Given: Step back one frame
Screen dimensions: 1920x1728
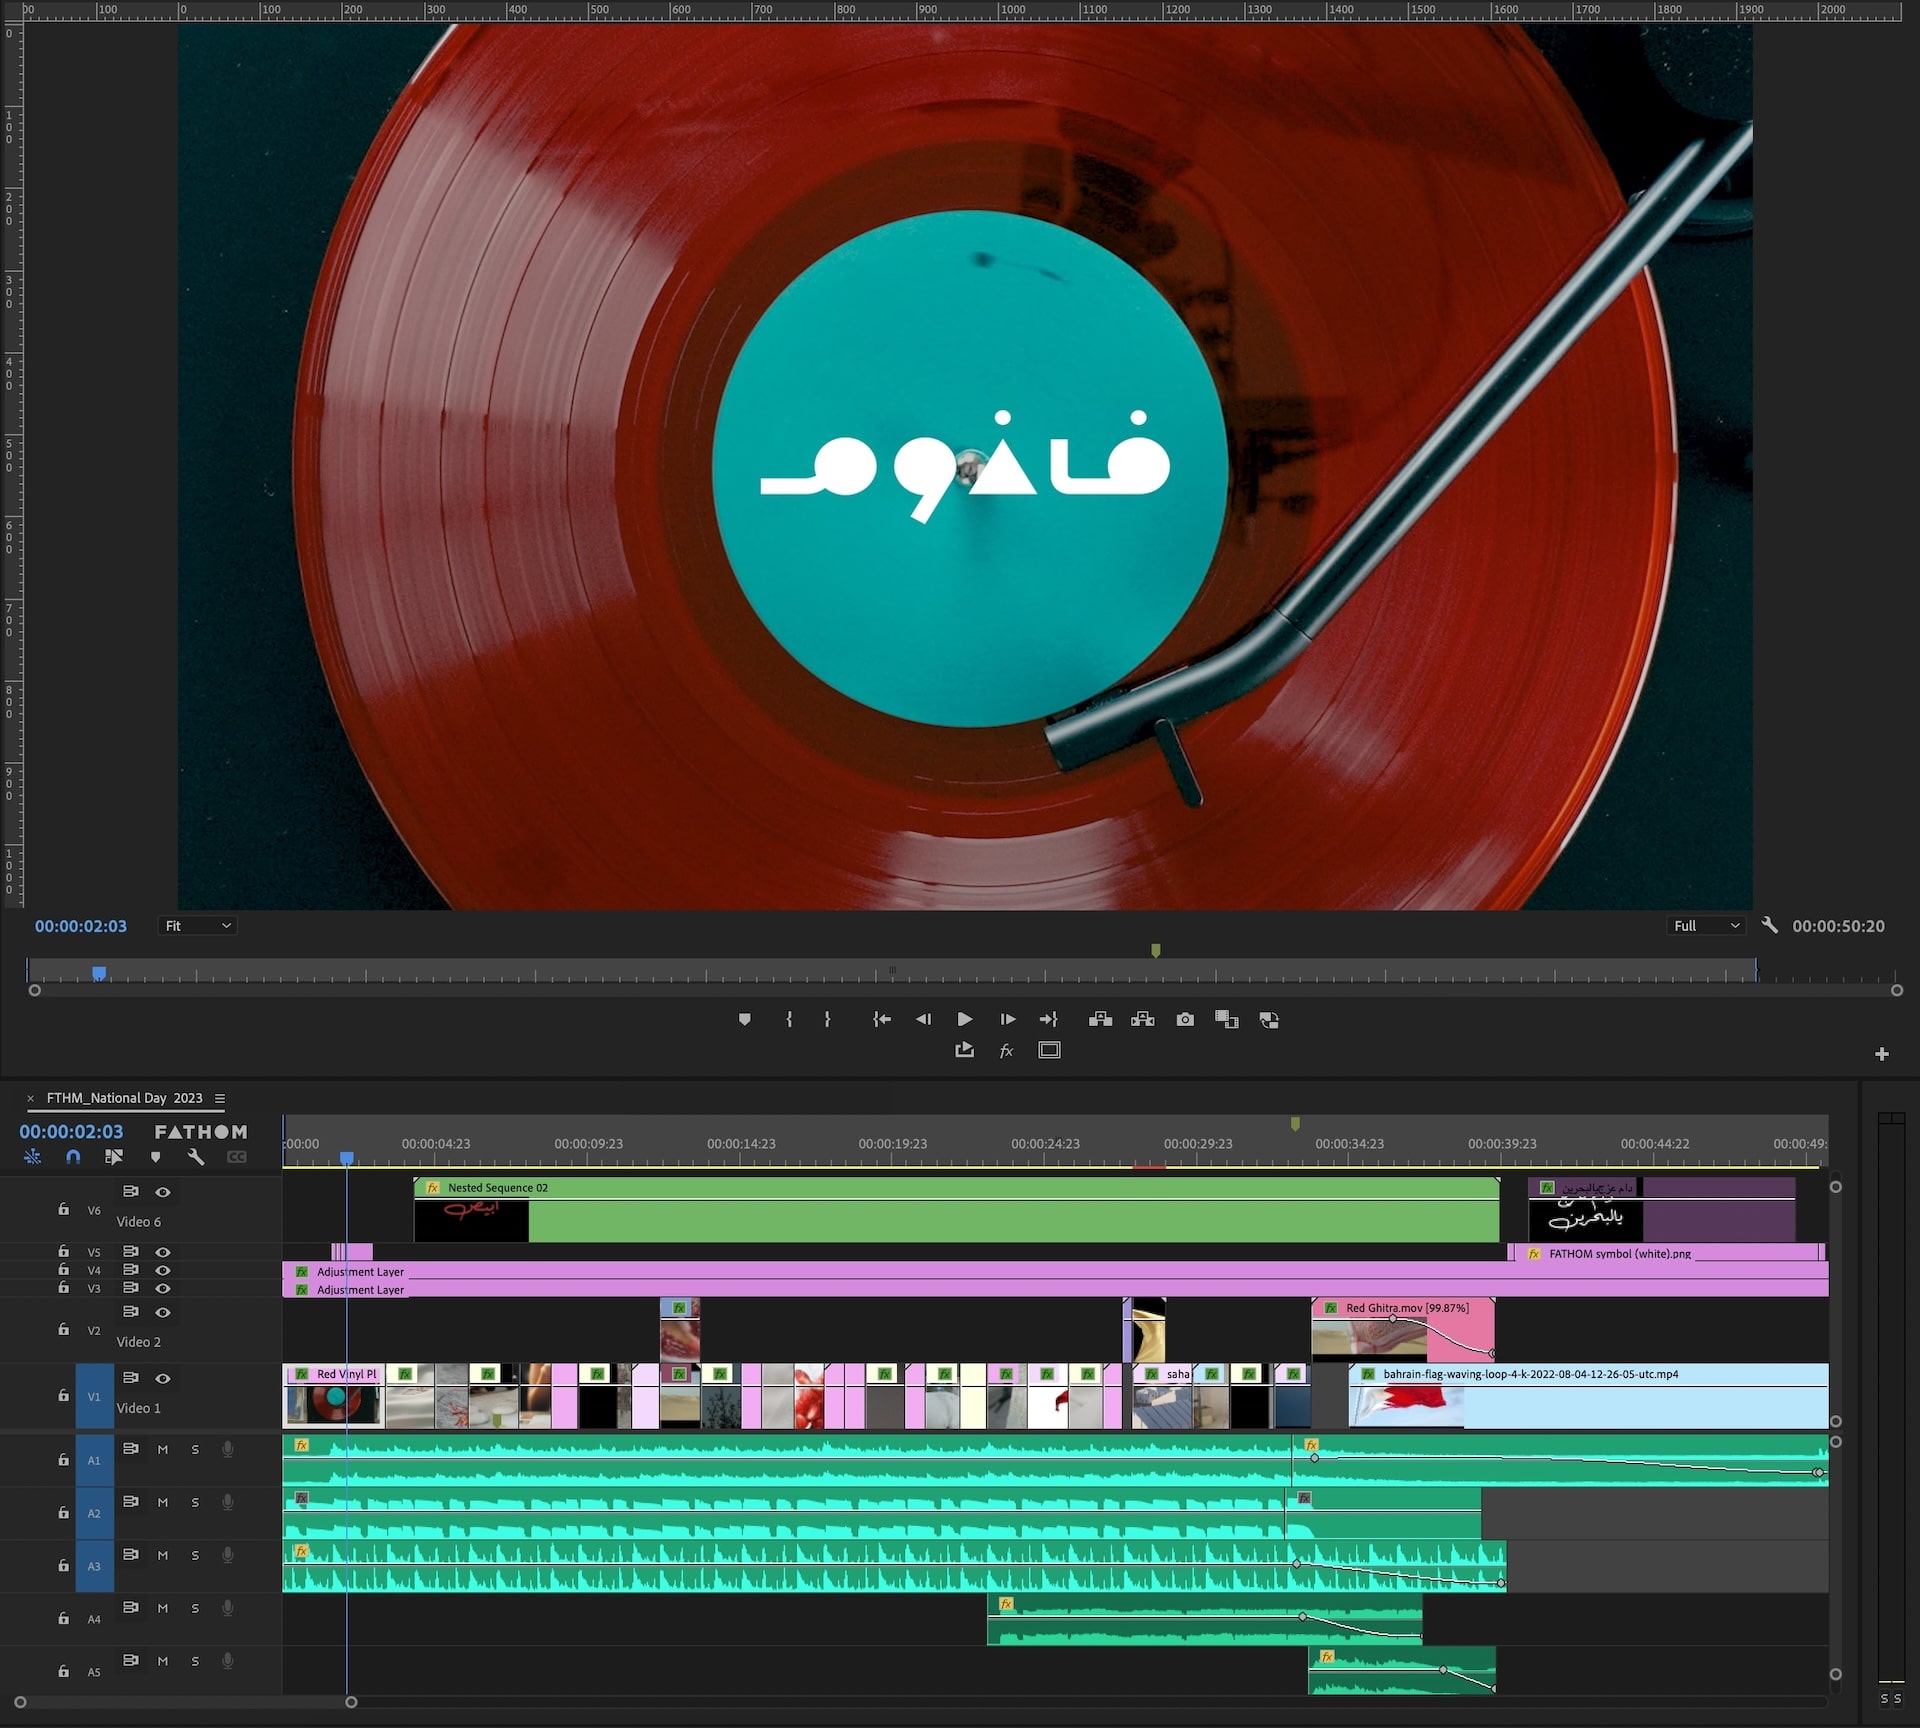Looking at the screenshot, I should point(923,1019).
